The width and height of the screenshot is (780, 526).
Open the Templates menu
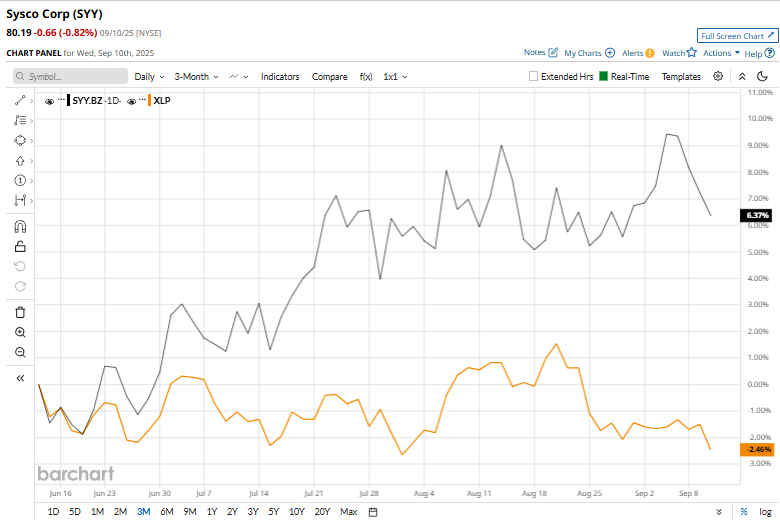coord(681,77)
